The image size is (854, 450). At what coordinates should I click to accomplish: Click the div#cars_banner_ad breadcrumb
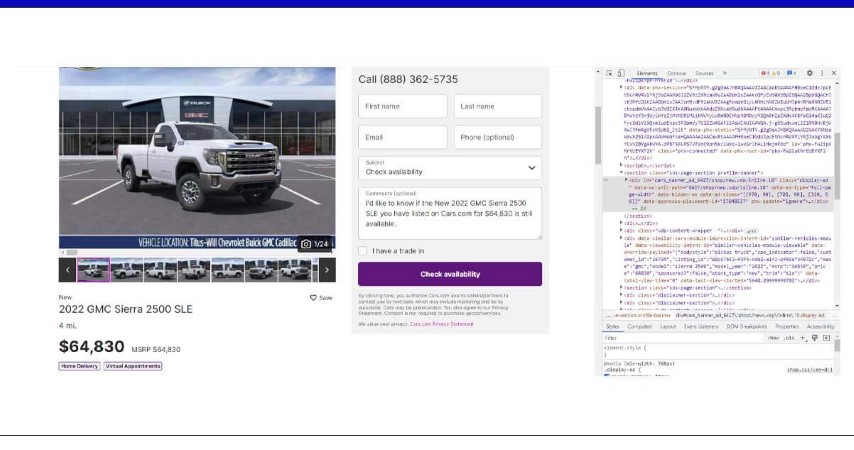click(751, 315)
